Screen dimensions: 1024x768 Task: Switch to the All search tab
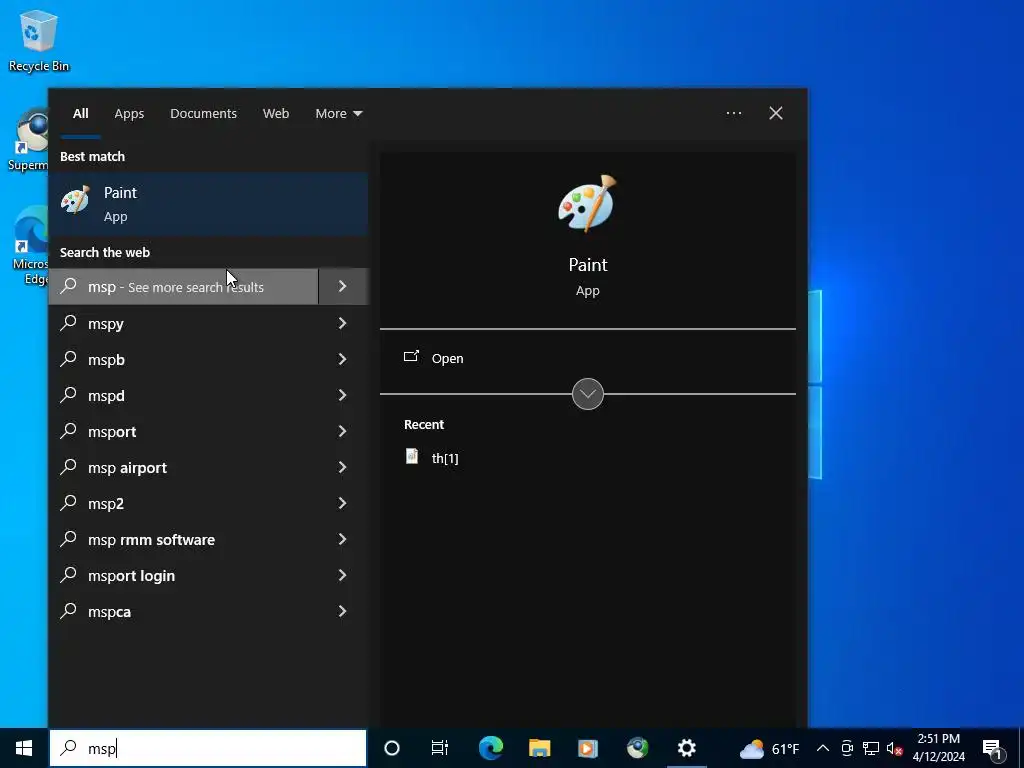pyautogui.click(x=80, y=113)
